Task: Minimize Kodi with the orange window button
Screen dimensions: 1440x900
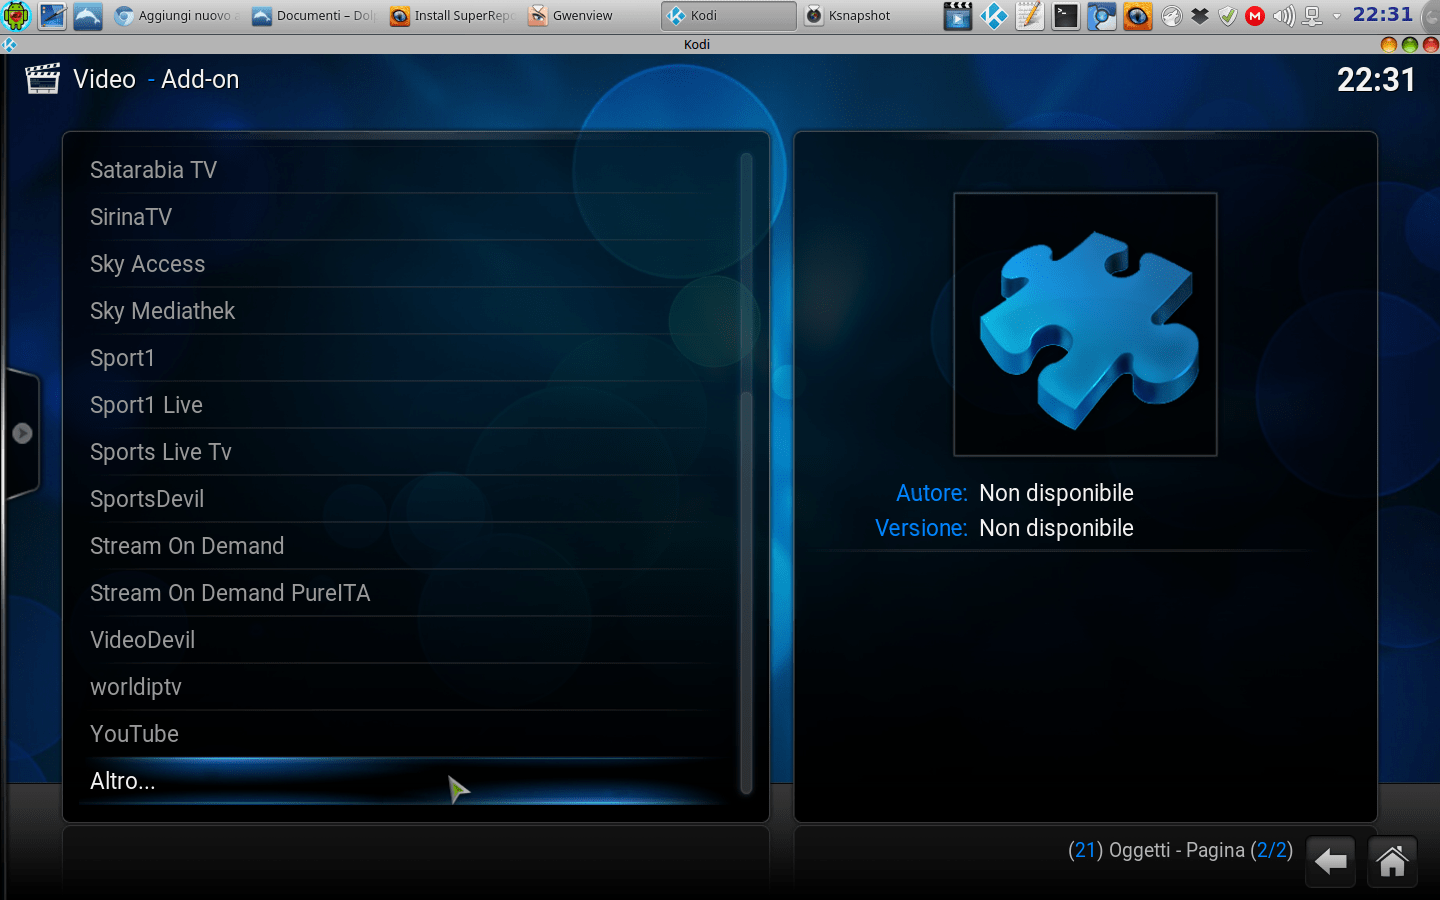Action: tap(1388, 44)
